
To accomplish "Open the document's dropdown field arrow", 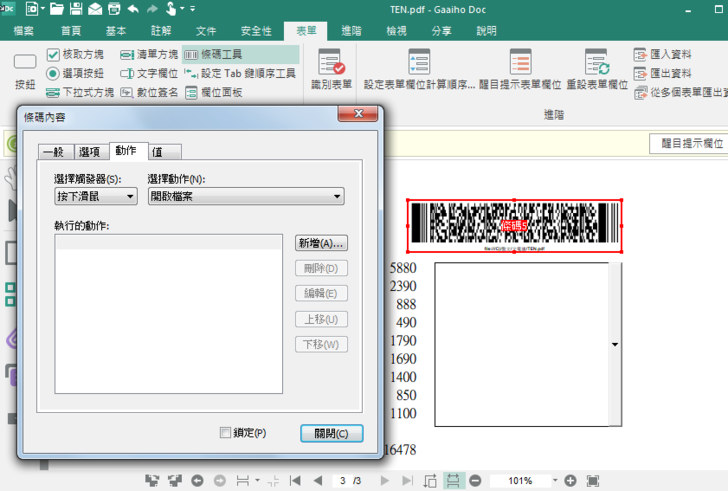I will coord(615,344).
